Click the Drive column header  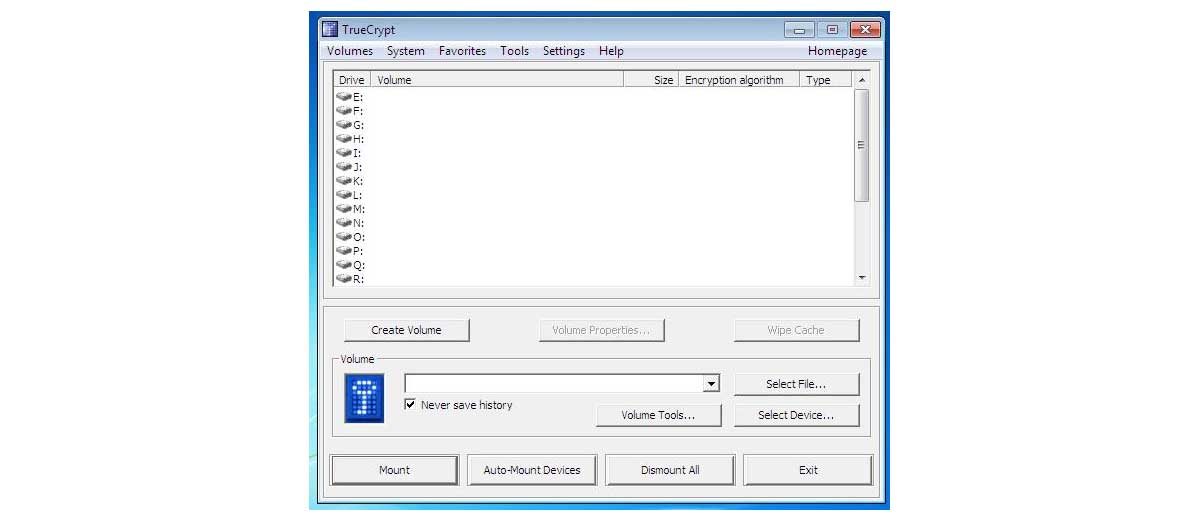(x=352, y=80)
